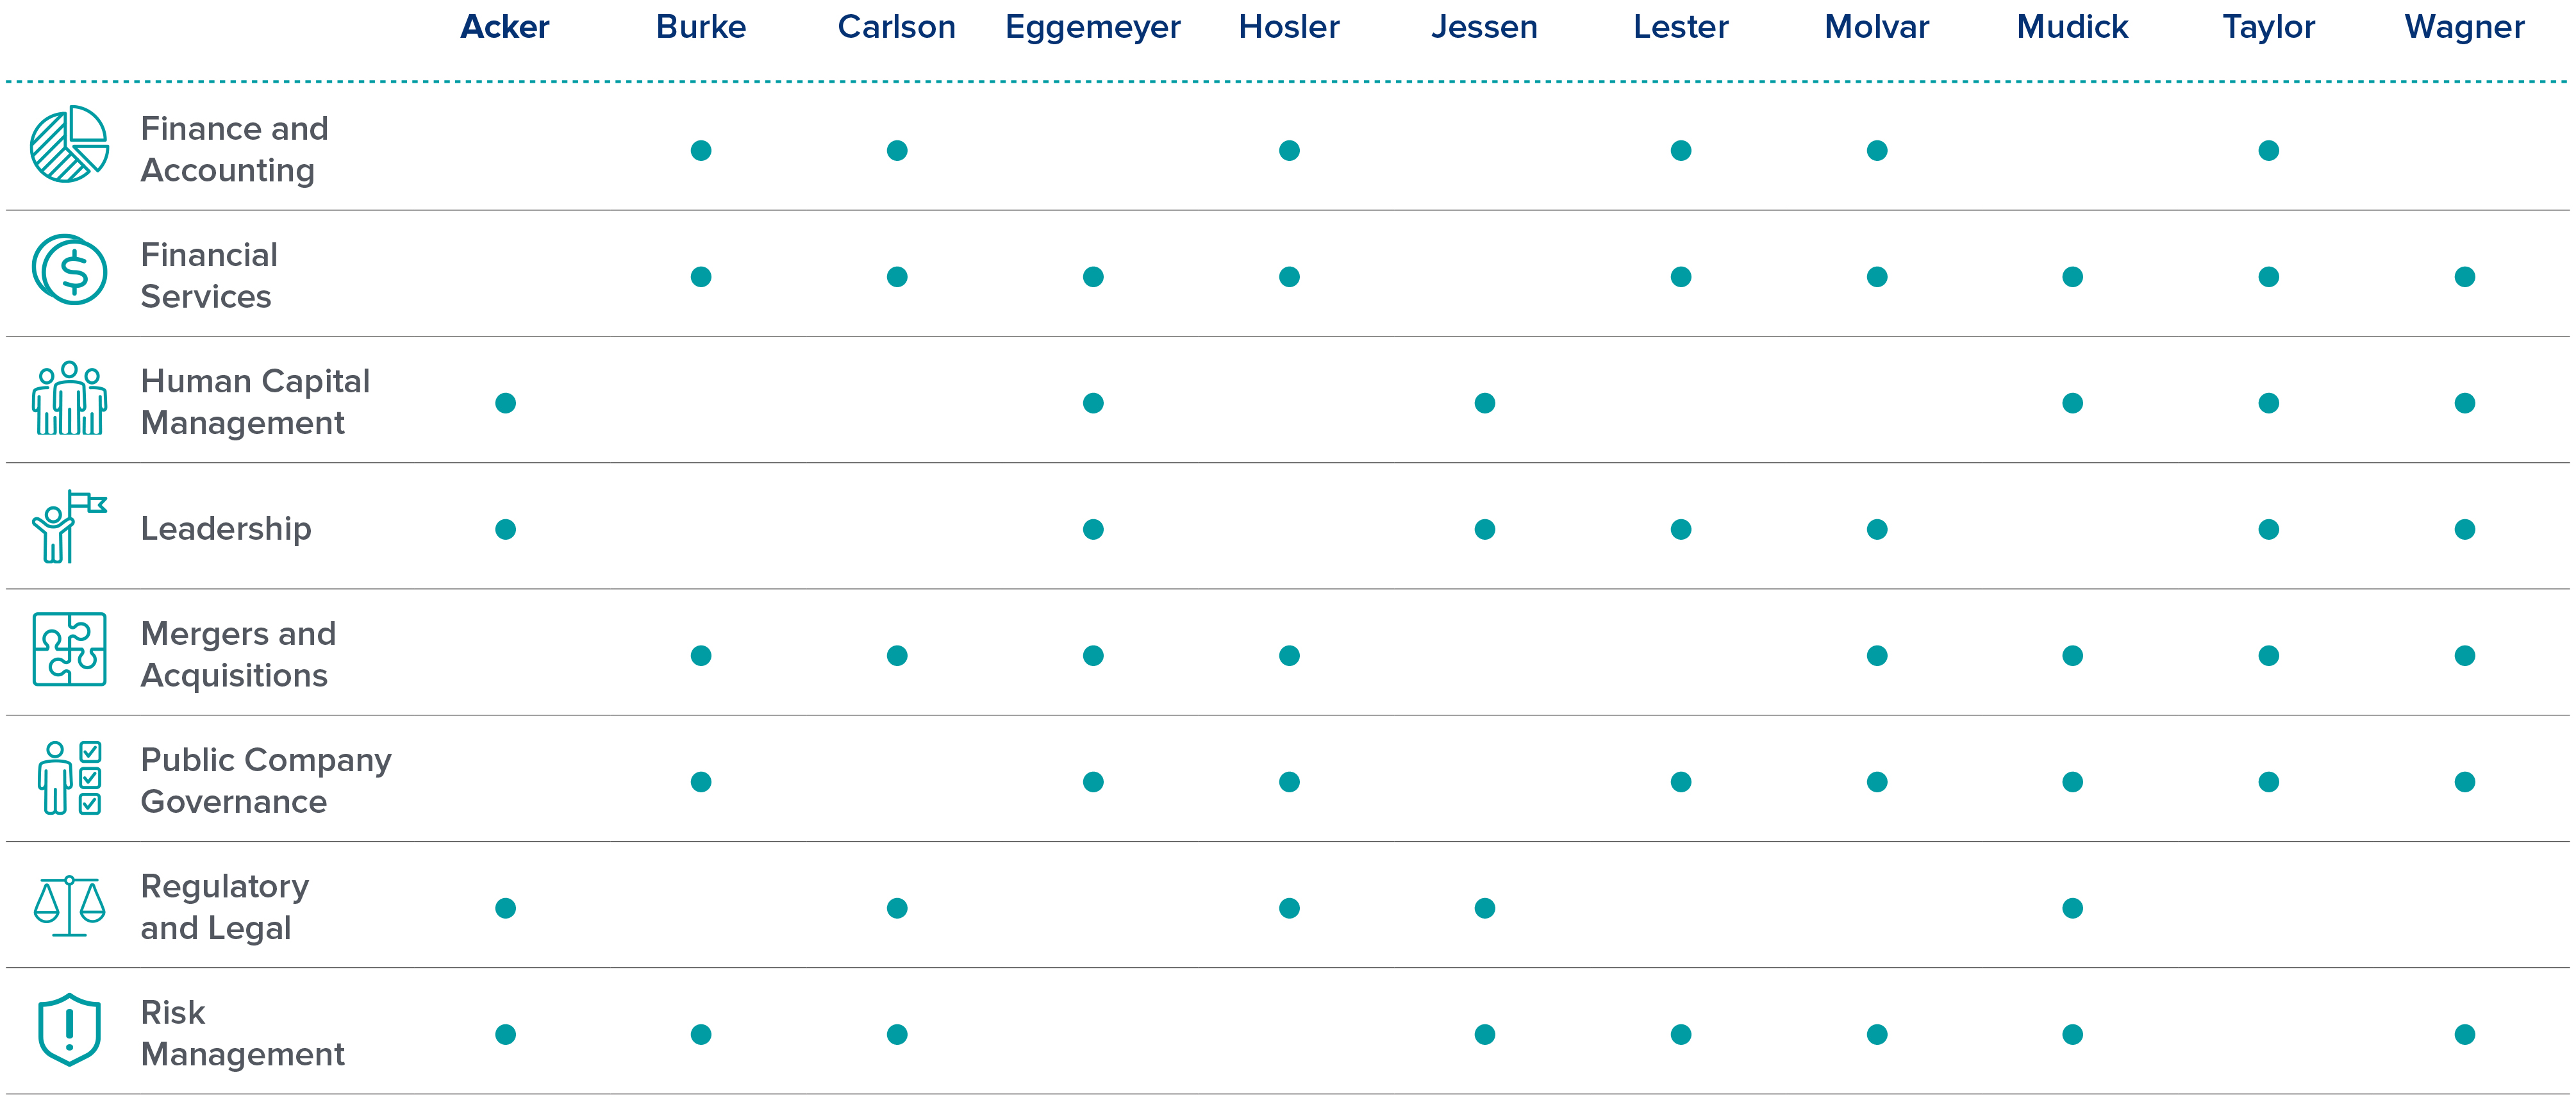Click the Financial Services row label
Image resolution: width=2576 pixels, height=1100 pixels.
tap(209, 276)
